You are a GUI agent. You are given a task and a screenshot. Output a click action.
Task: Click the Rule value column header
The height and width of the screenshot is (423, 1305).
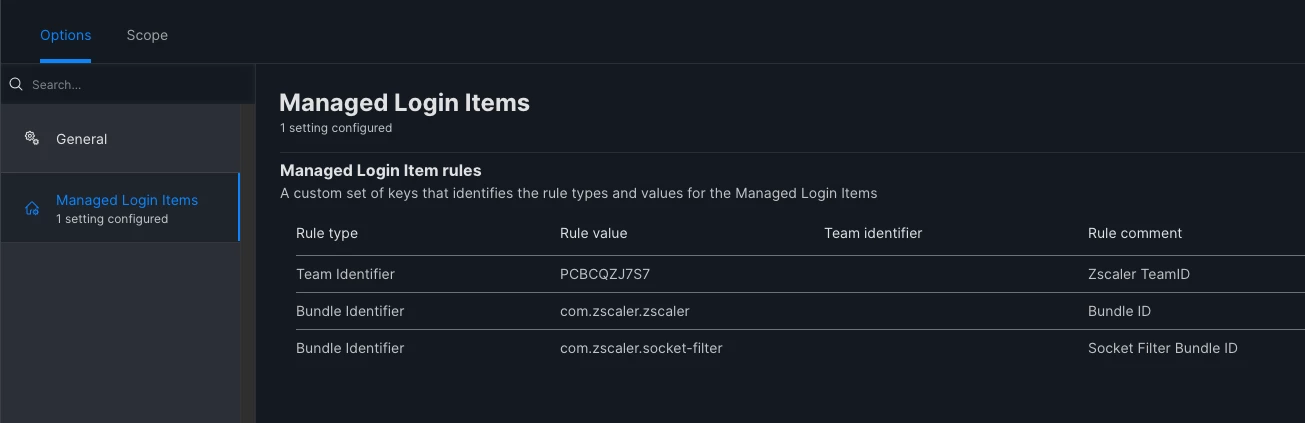[594, 233]
